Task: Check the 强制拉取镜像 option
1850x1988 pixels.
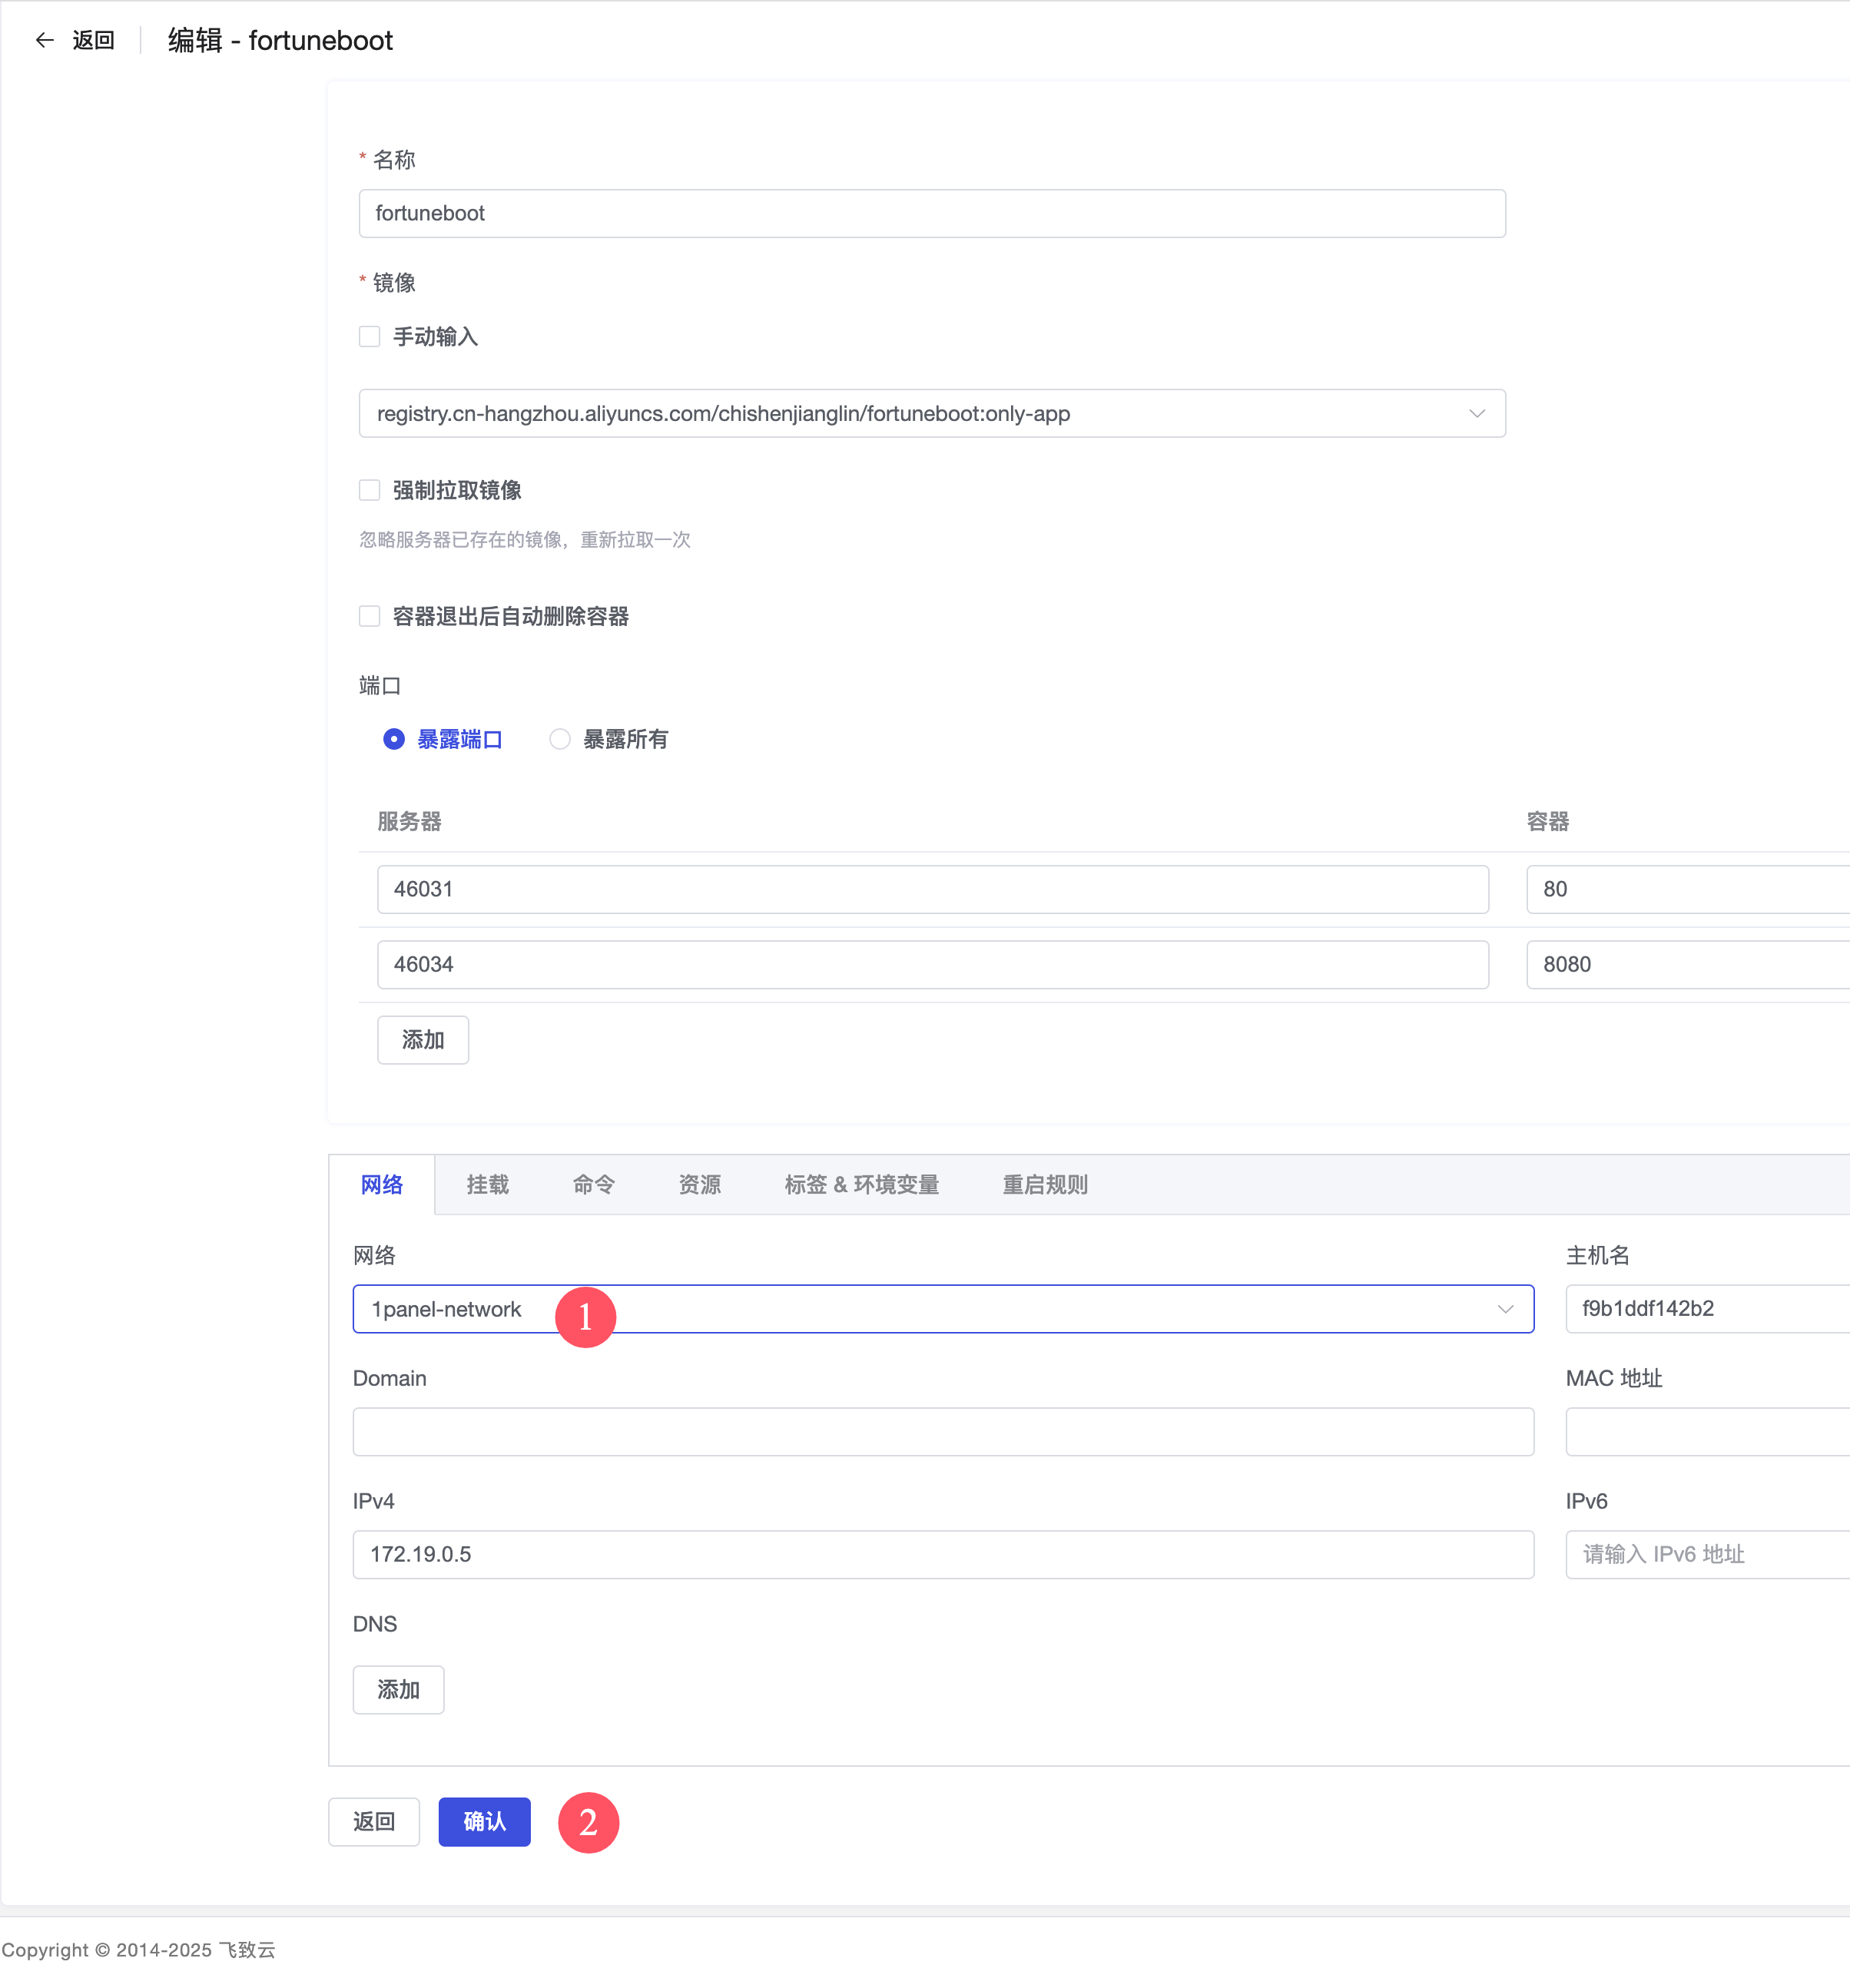Action: coord(370,490)
